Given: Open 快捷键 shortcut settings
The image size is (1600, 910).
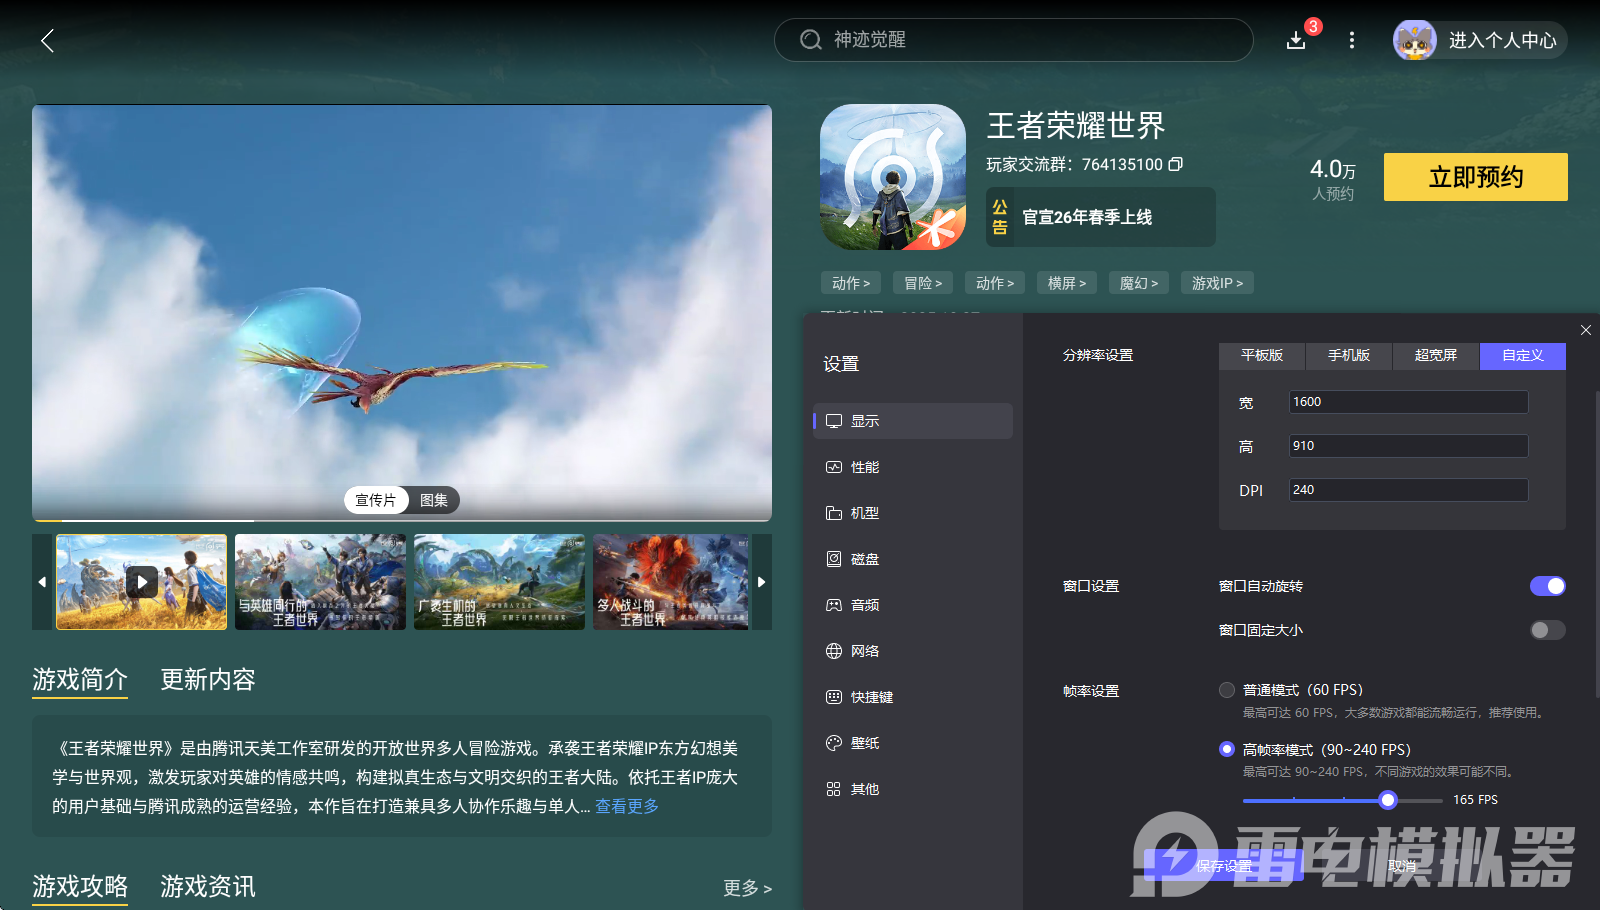Looking at the screenshot, I should pos(871,697).
